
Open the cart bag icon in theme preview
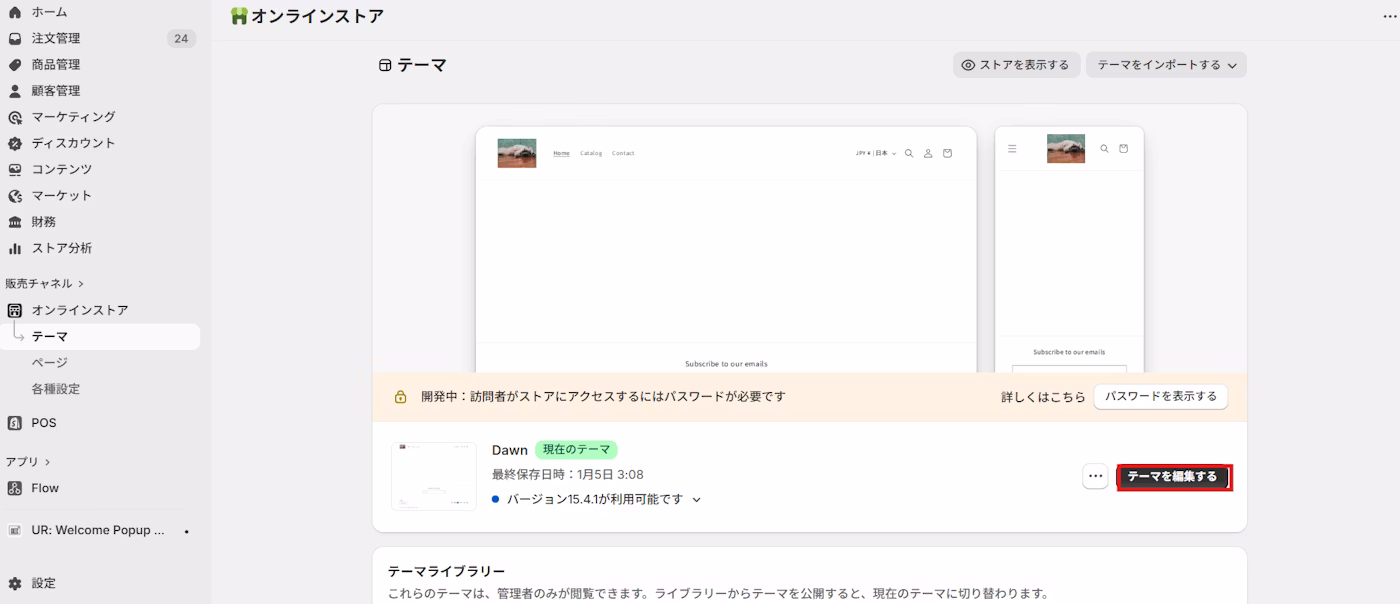947,153
